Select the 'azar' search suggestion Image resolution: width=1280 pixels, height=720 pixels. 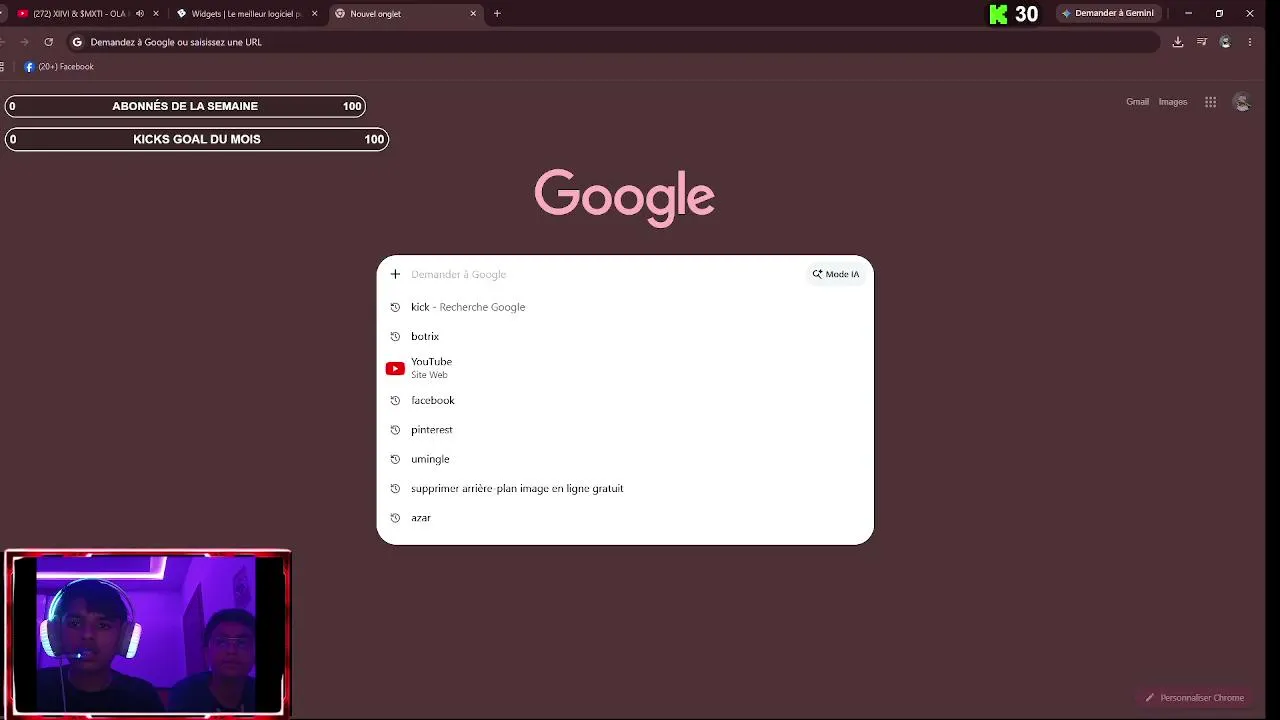pos(625,518)
